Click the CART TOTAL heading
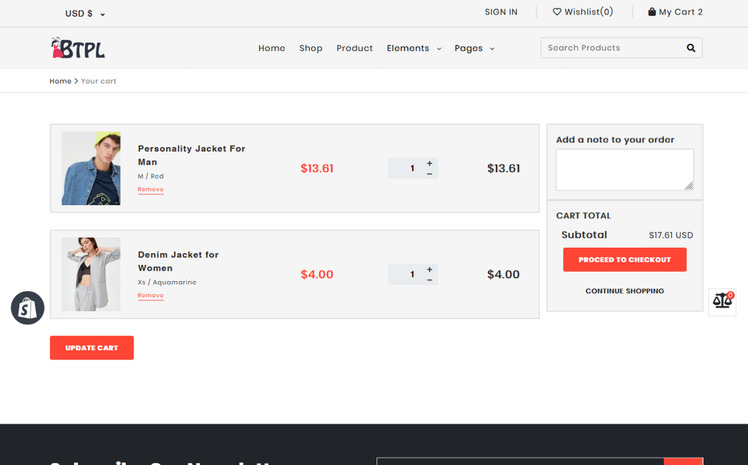 click(583, 216)
